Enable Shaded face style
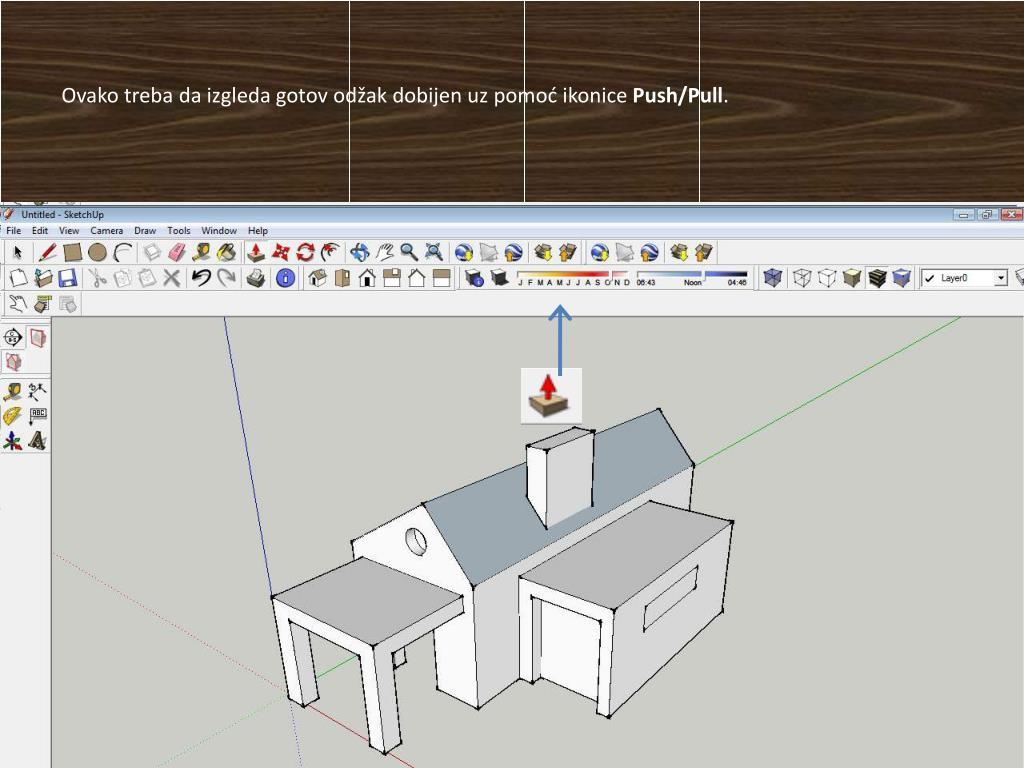This screenshot has height=768, width=1024. (x=852, y=278)
